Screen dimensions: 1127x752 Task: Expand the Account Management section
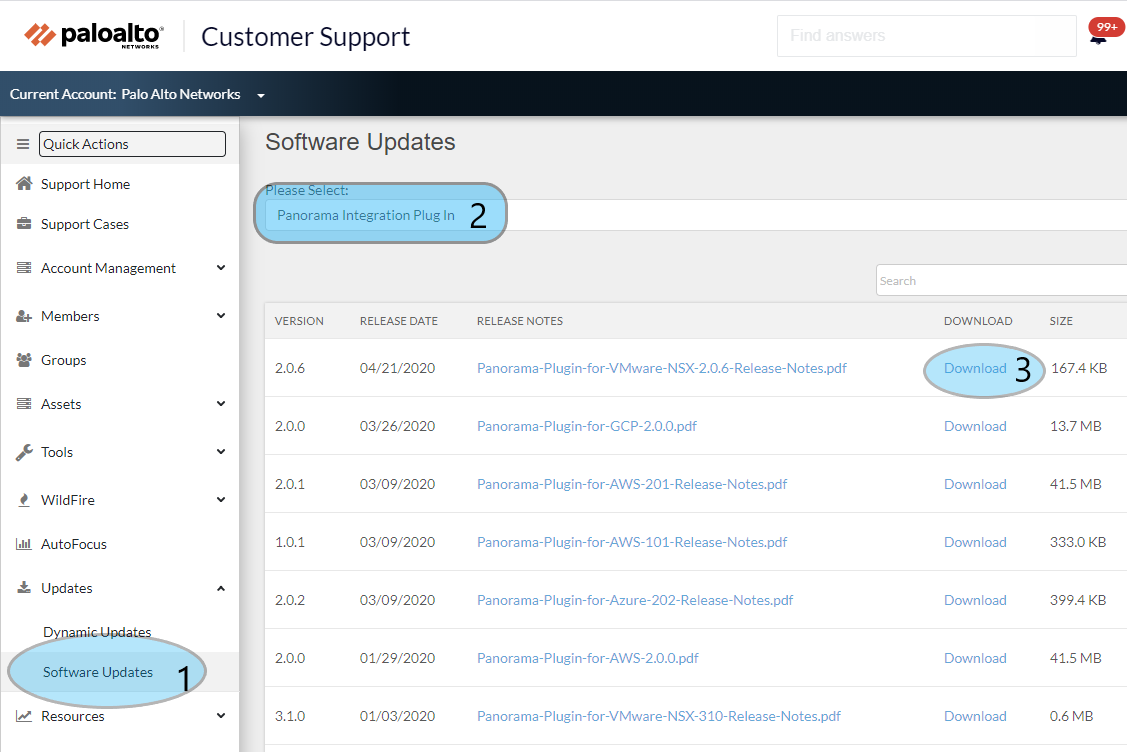coord(110,268)
